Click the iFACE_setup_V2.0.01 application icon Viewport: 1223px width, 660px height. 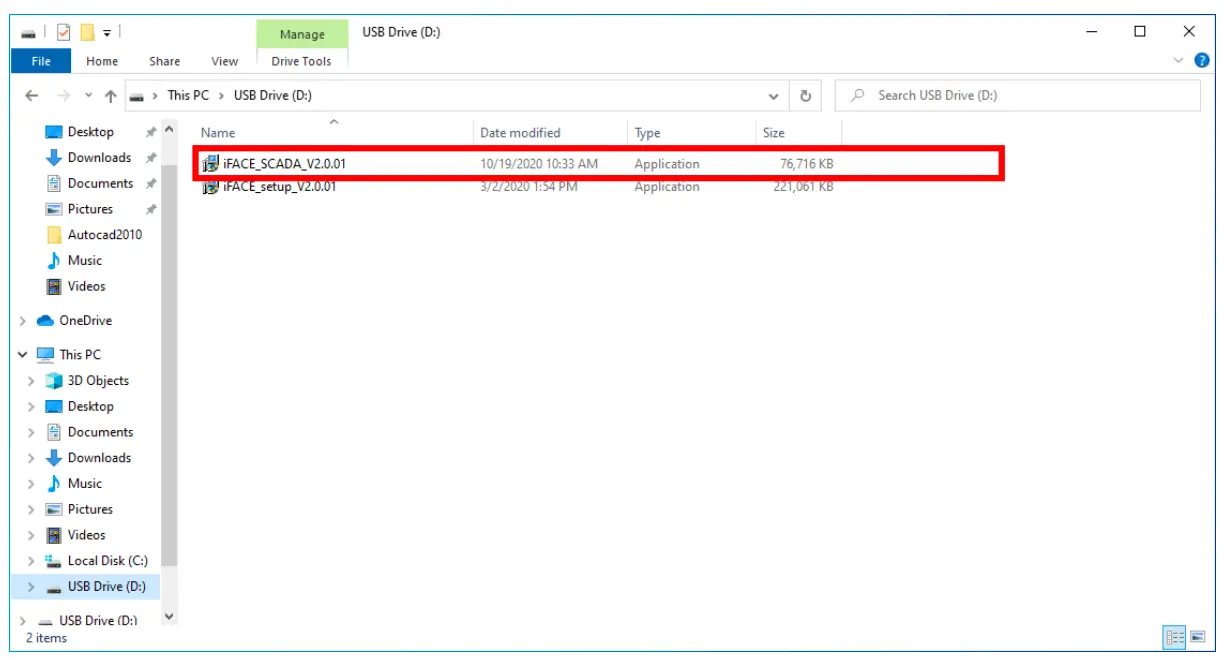(x=210, y=187)
